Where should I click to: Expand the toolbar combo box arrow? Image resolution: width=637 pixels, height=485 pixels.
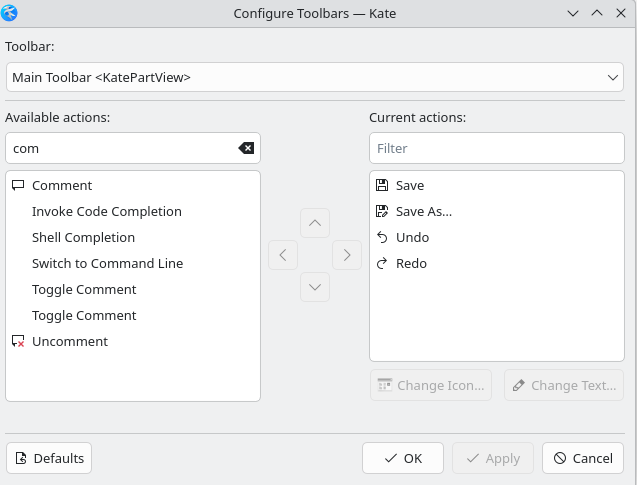coord(613,77)
